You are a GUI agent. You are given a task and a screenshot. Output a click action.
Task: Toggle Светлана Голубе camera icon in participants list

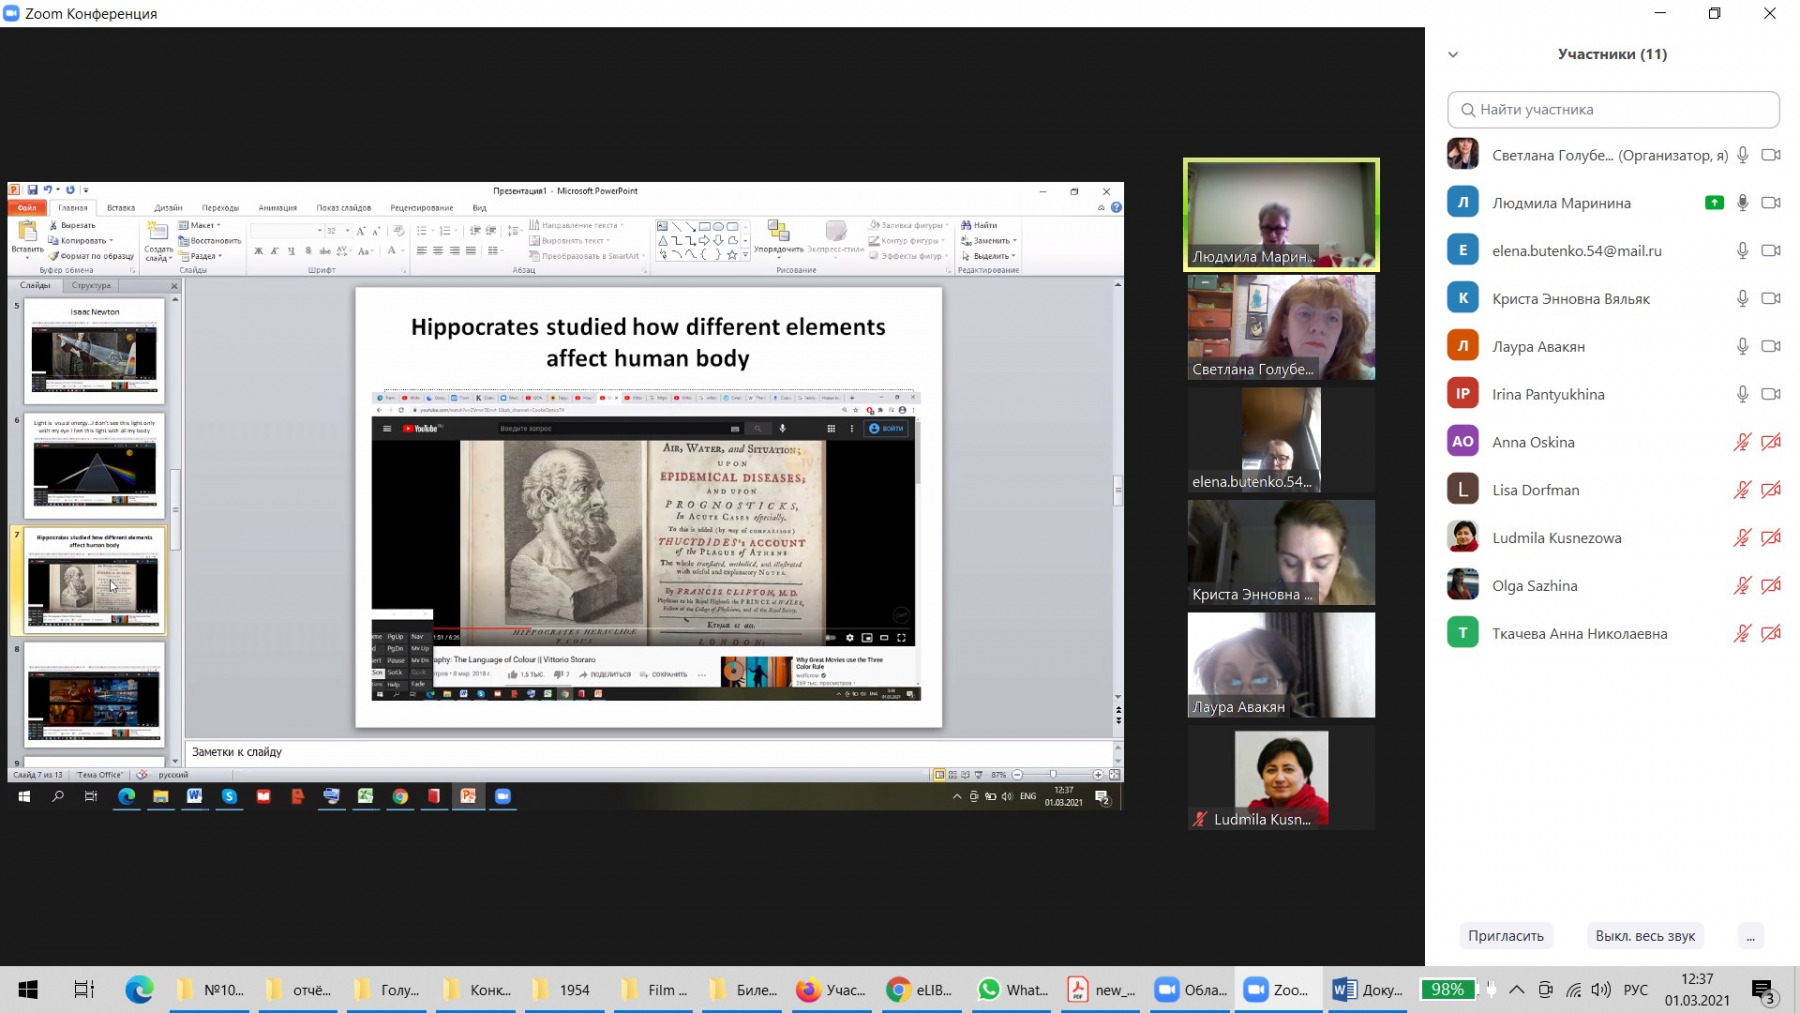tap(1771, 155)
